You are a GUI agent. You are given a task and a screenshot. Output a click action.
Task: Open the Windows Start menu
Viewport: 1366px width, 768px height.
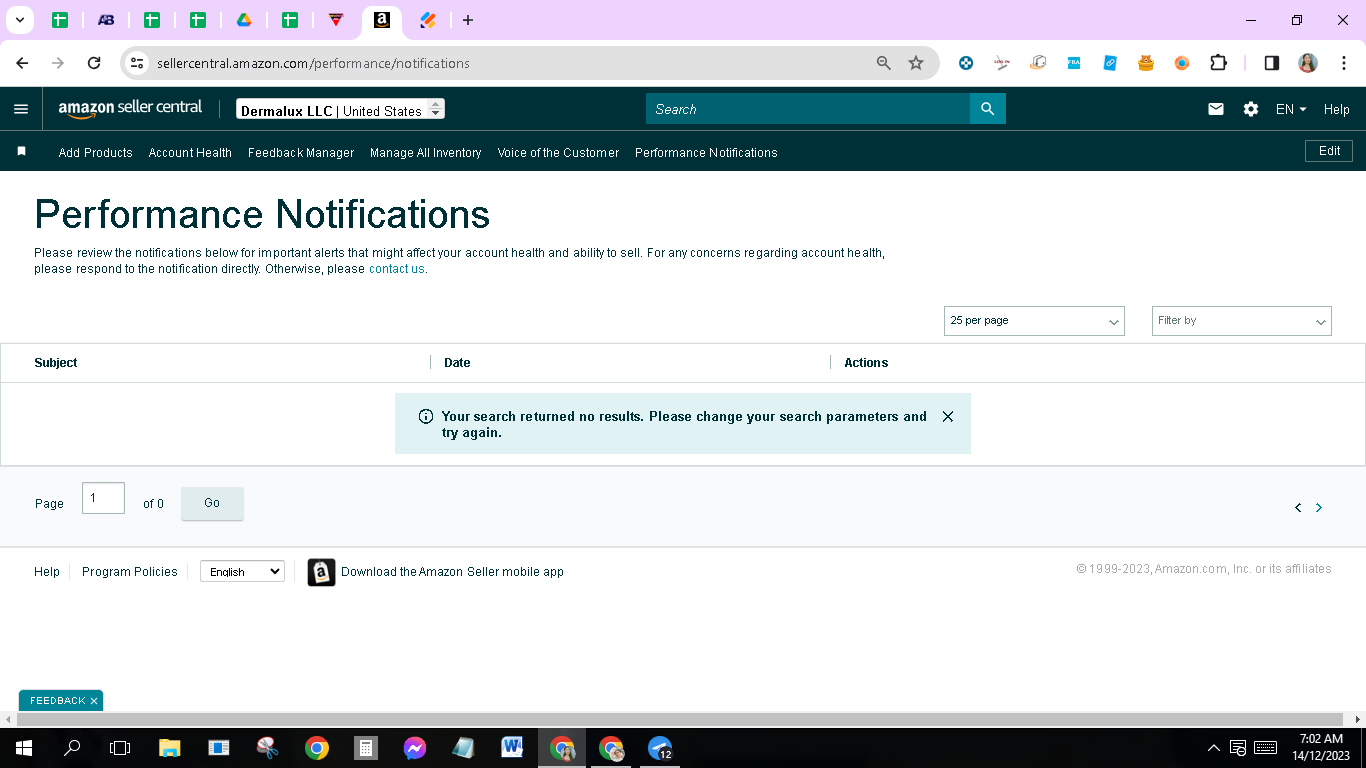click(x=24, y=748)
